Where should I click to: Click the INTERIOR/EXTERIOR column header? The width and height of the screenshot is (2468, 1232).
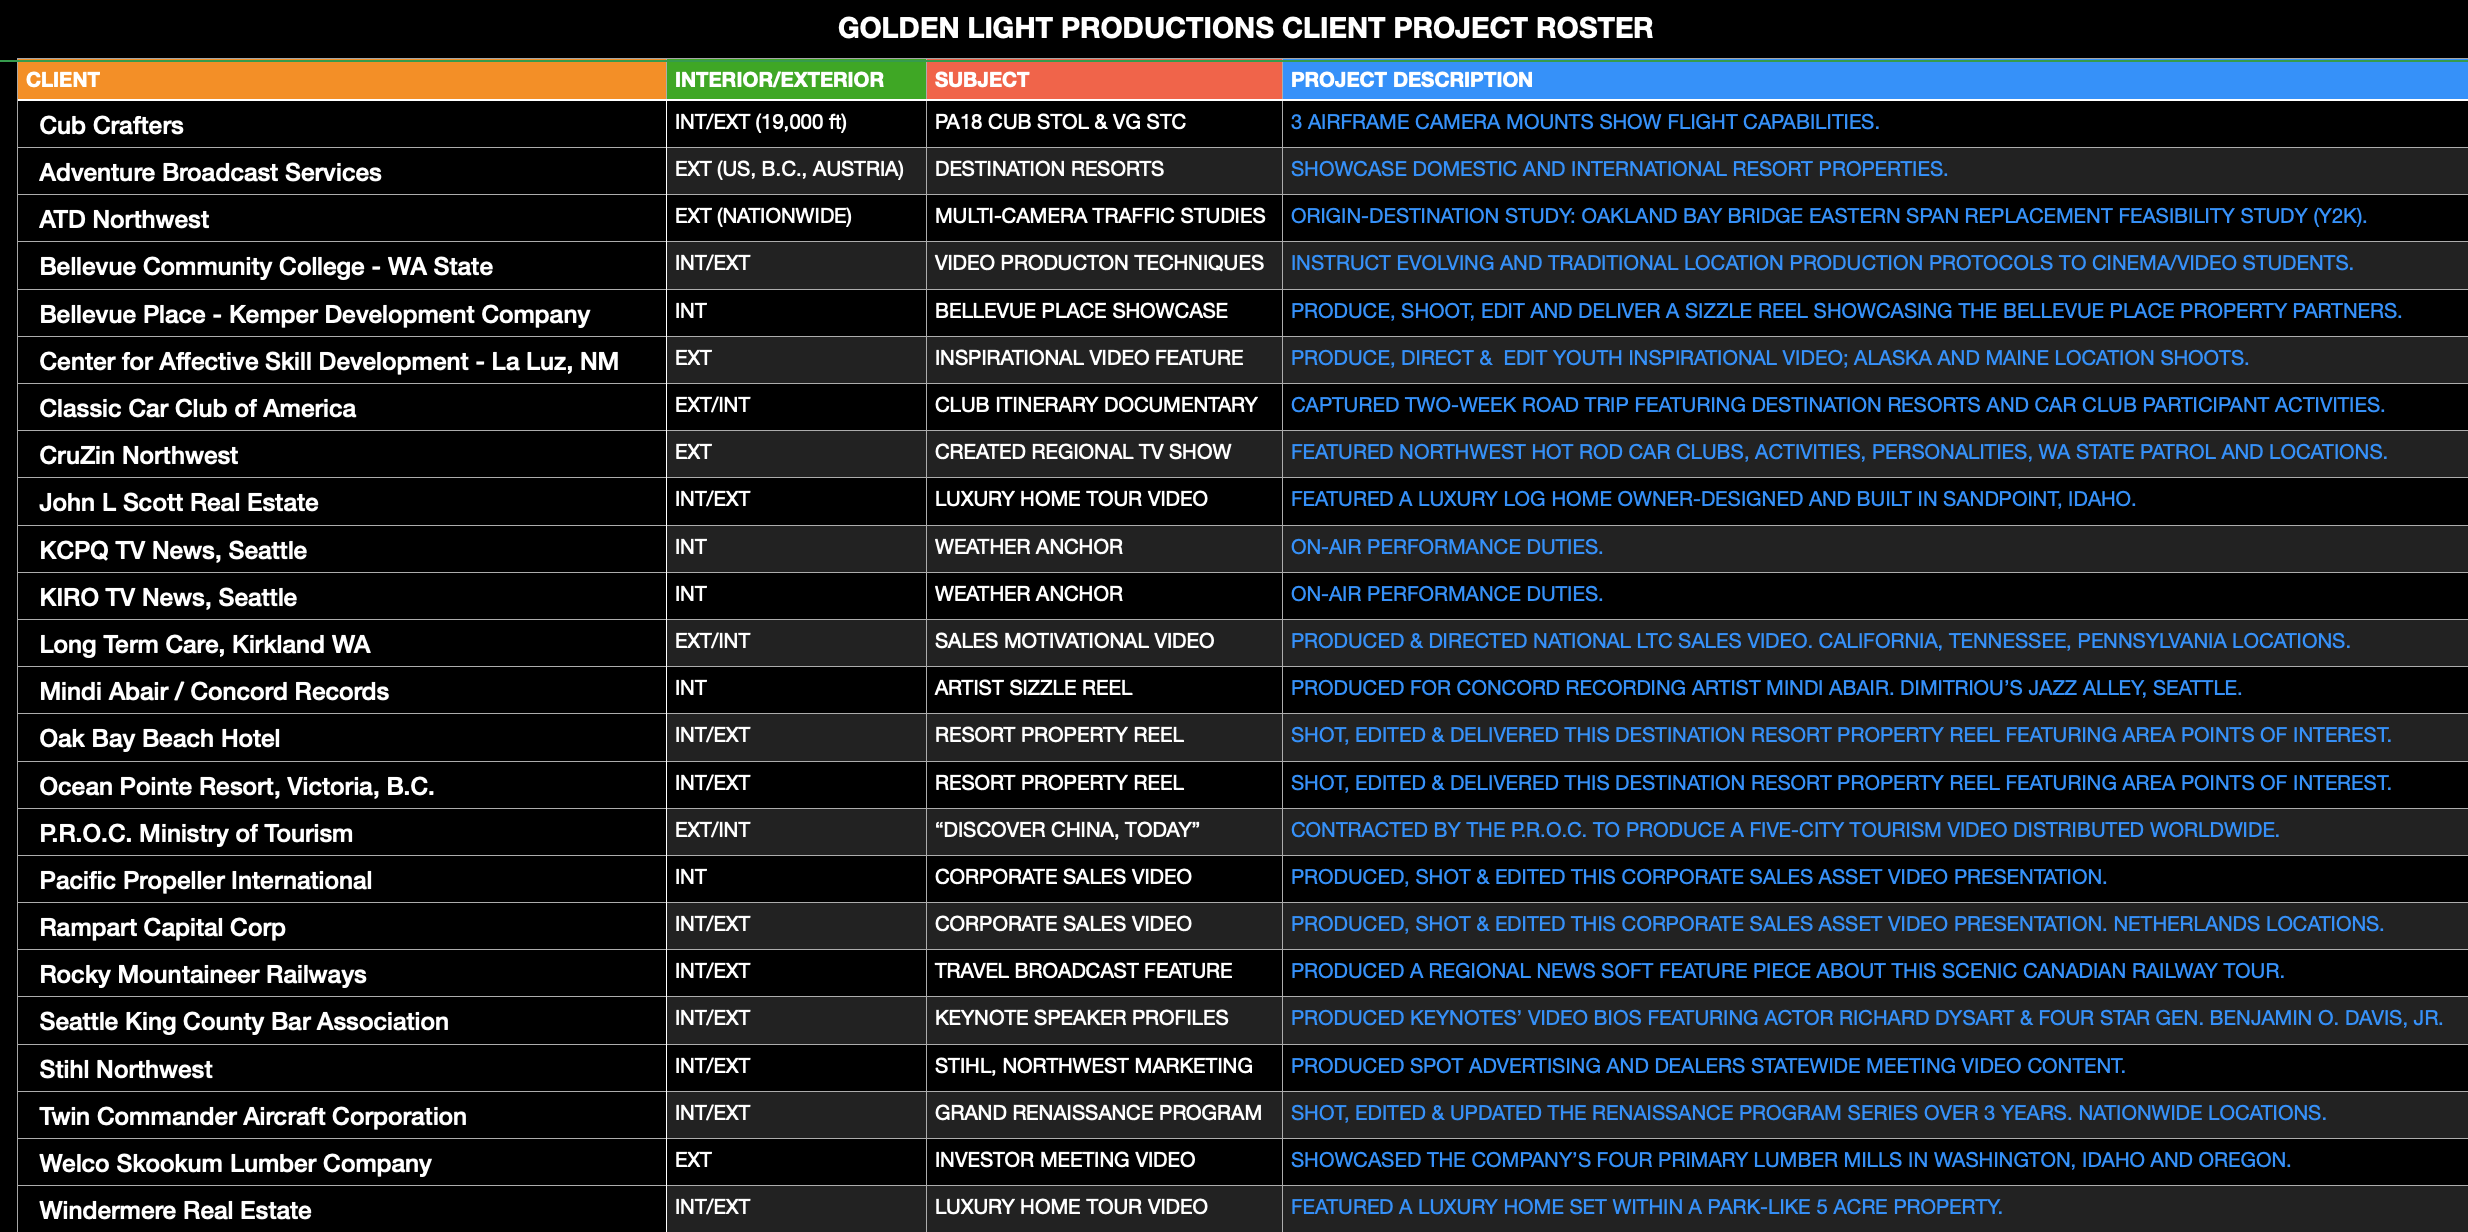point(779,80)
